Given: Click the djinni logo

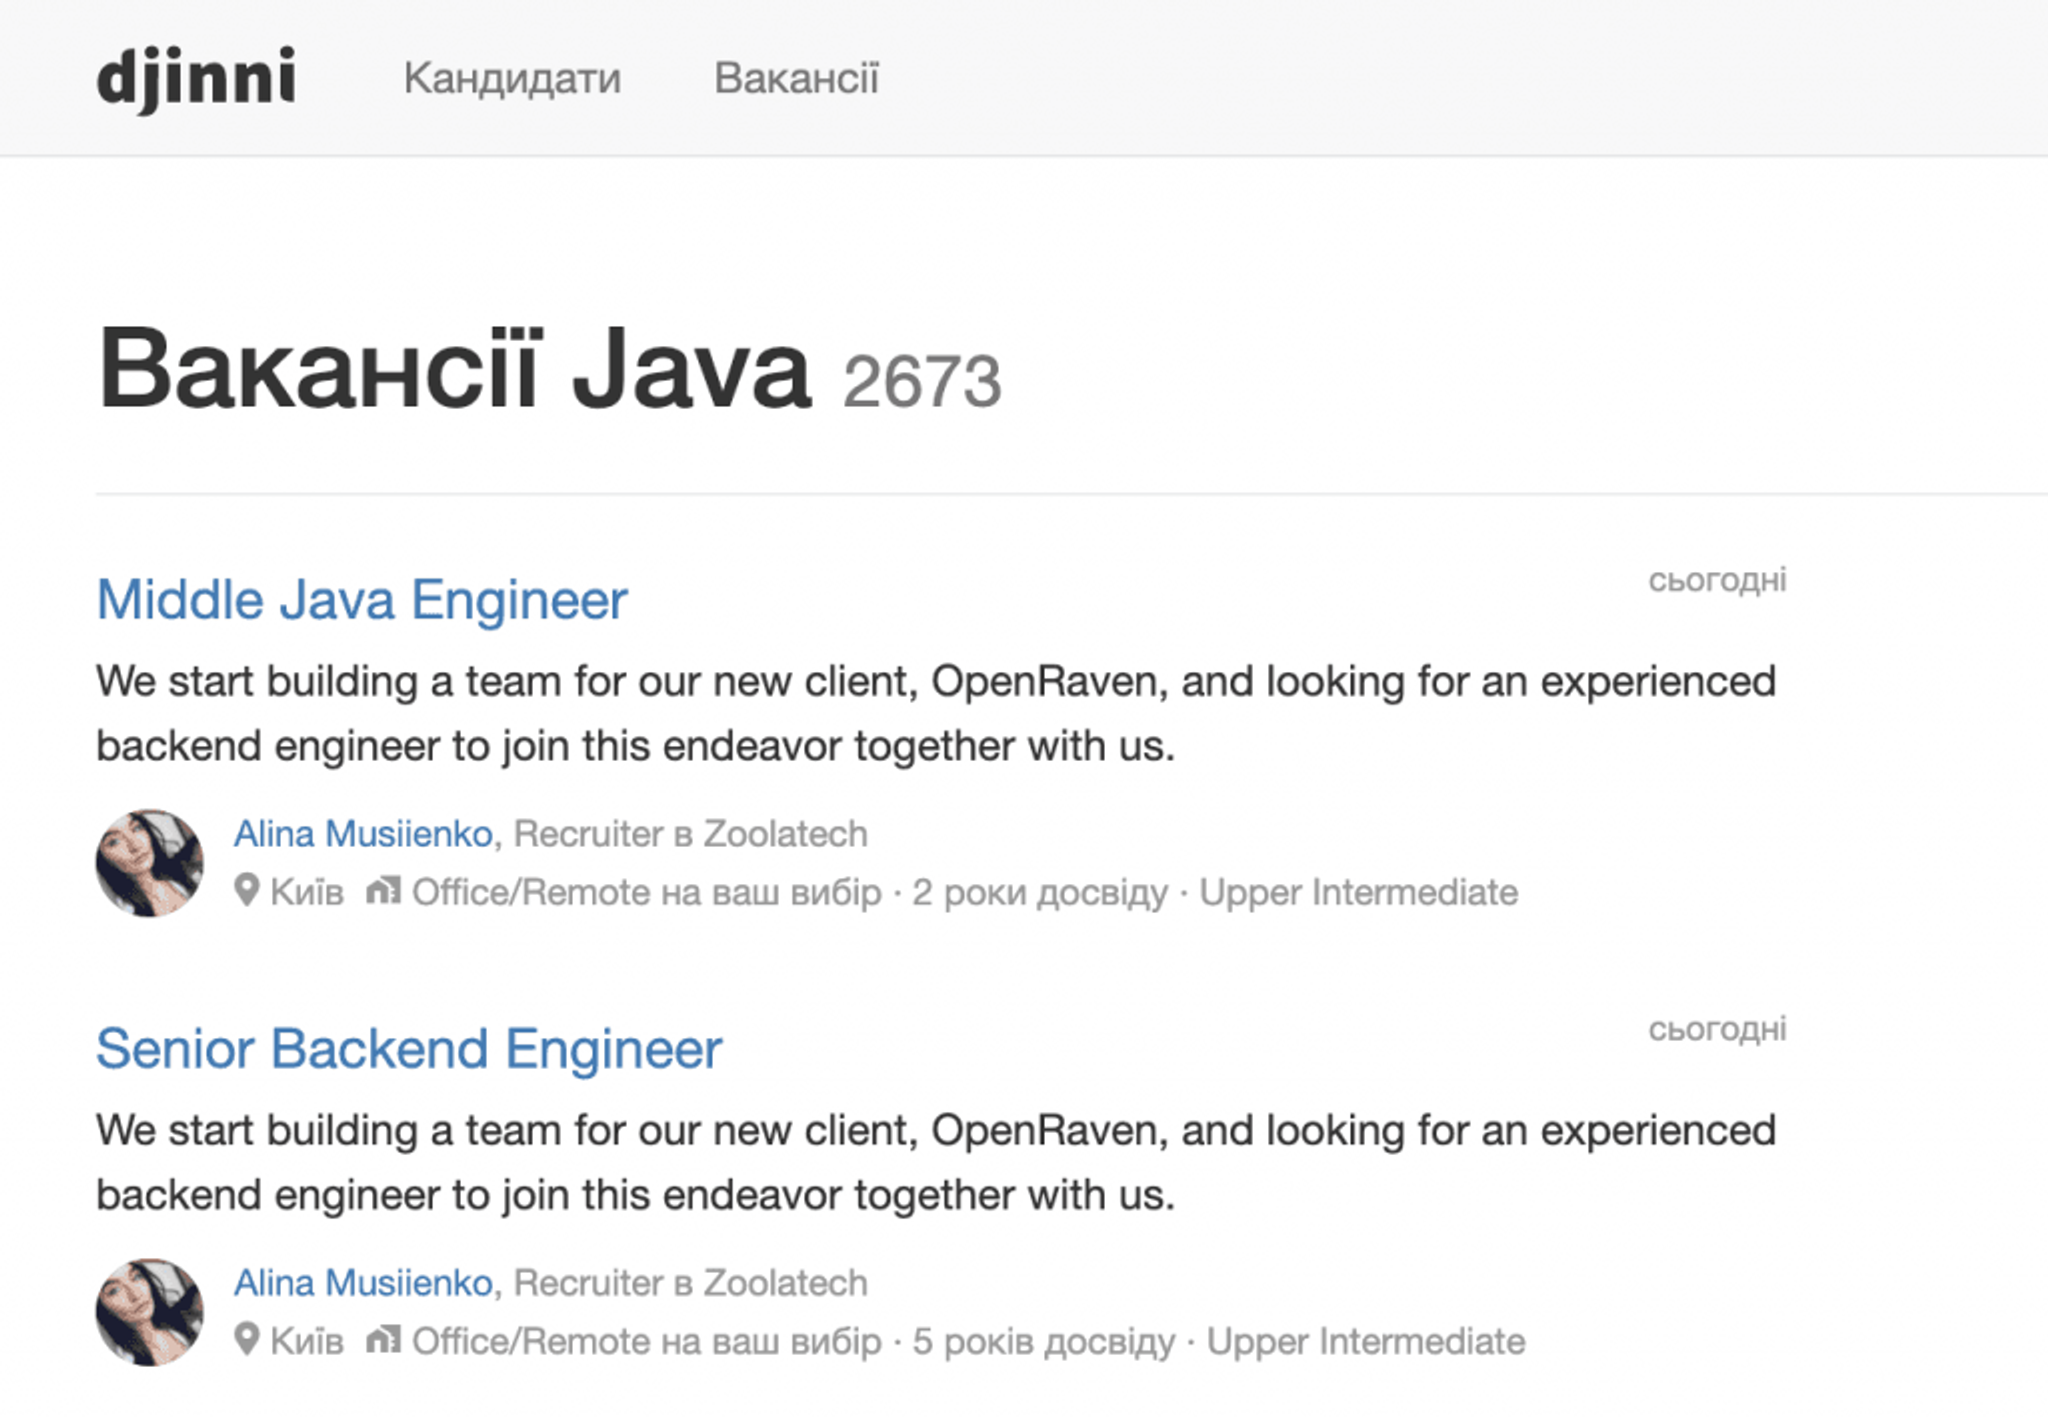Looking at the screenshot, I should click(196, 78).
